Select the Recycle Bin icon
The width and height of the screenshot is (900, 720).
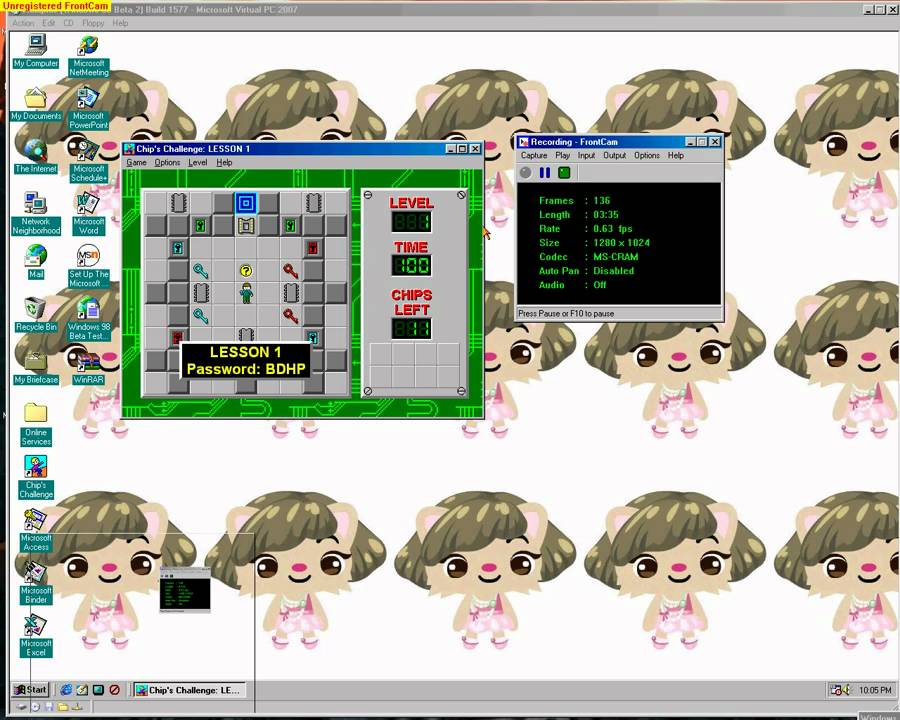pos(36,315)
